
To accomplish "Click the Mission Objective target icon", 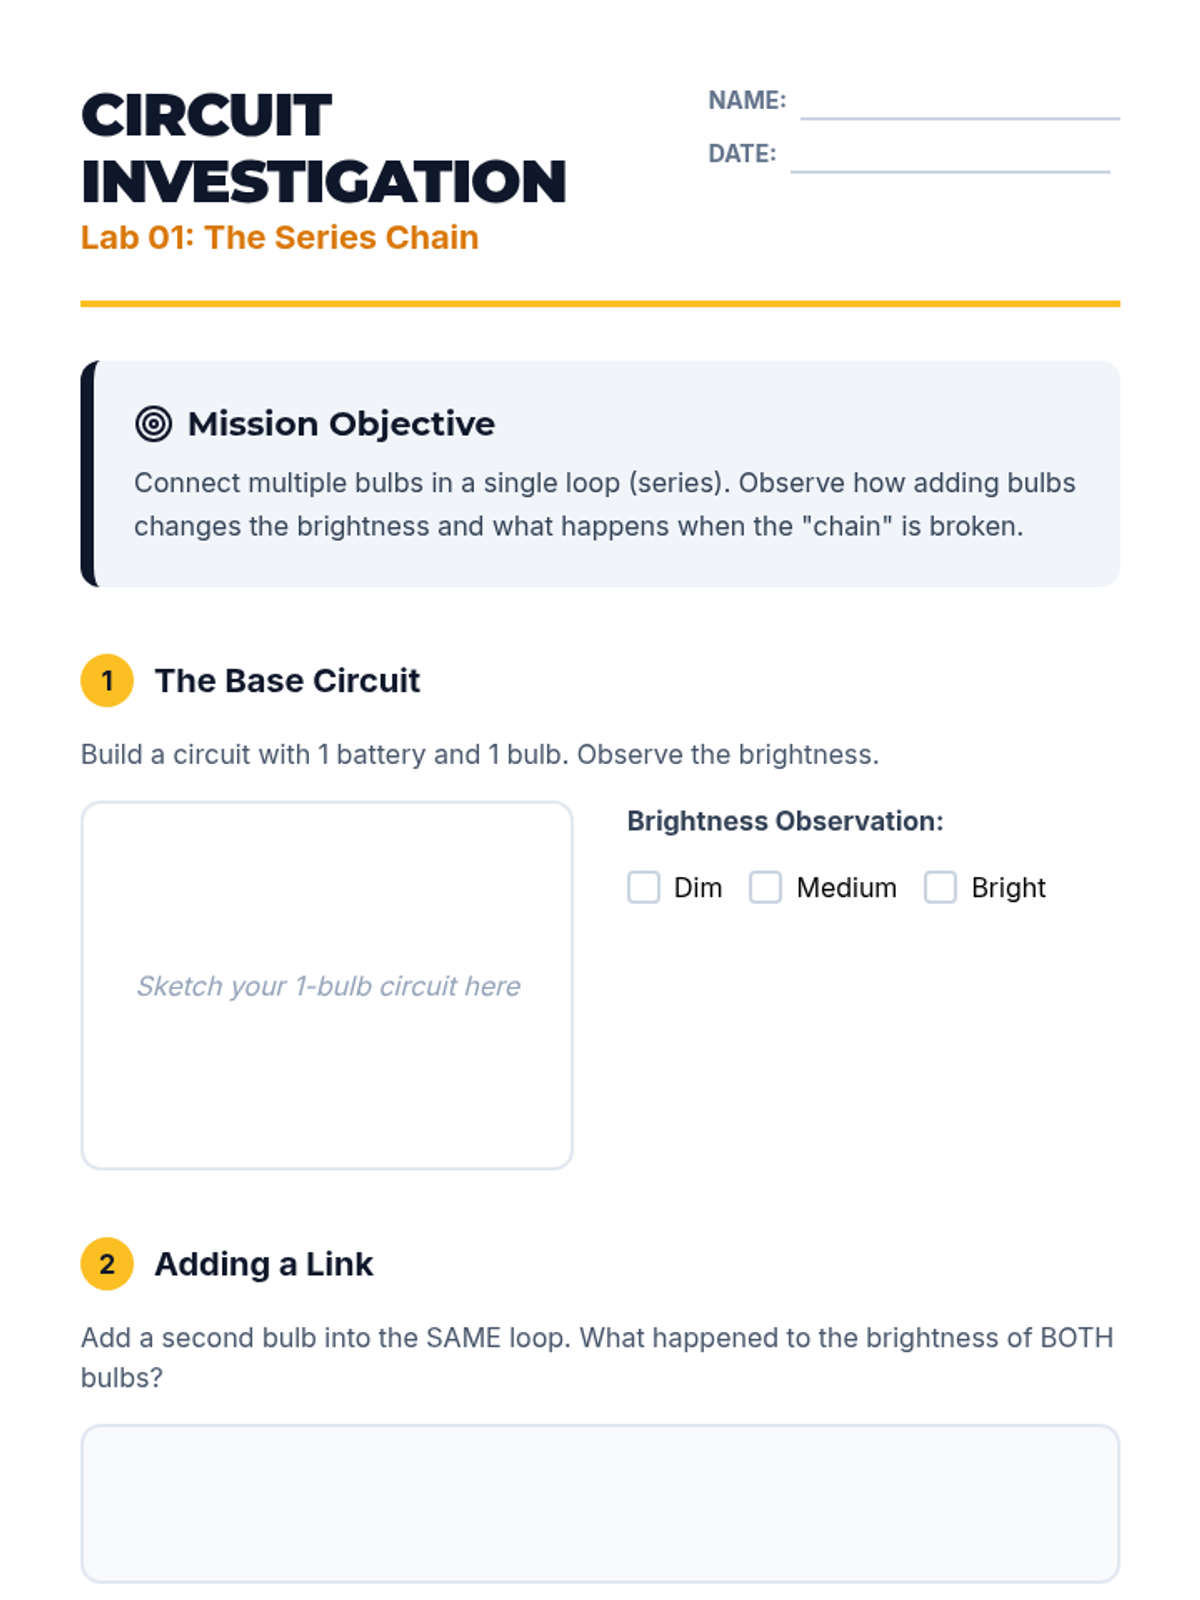I will pyautogui.click(x=153, y=424).
